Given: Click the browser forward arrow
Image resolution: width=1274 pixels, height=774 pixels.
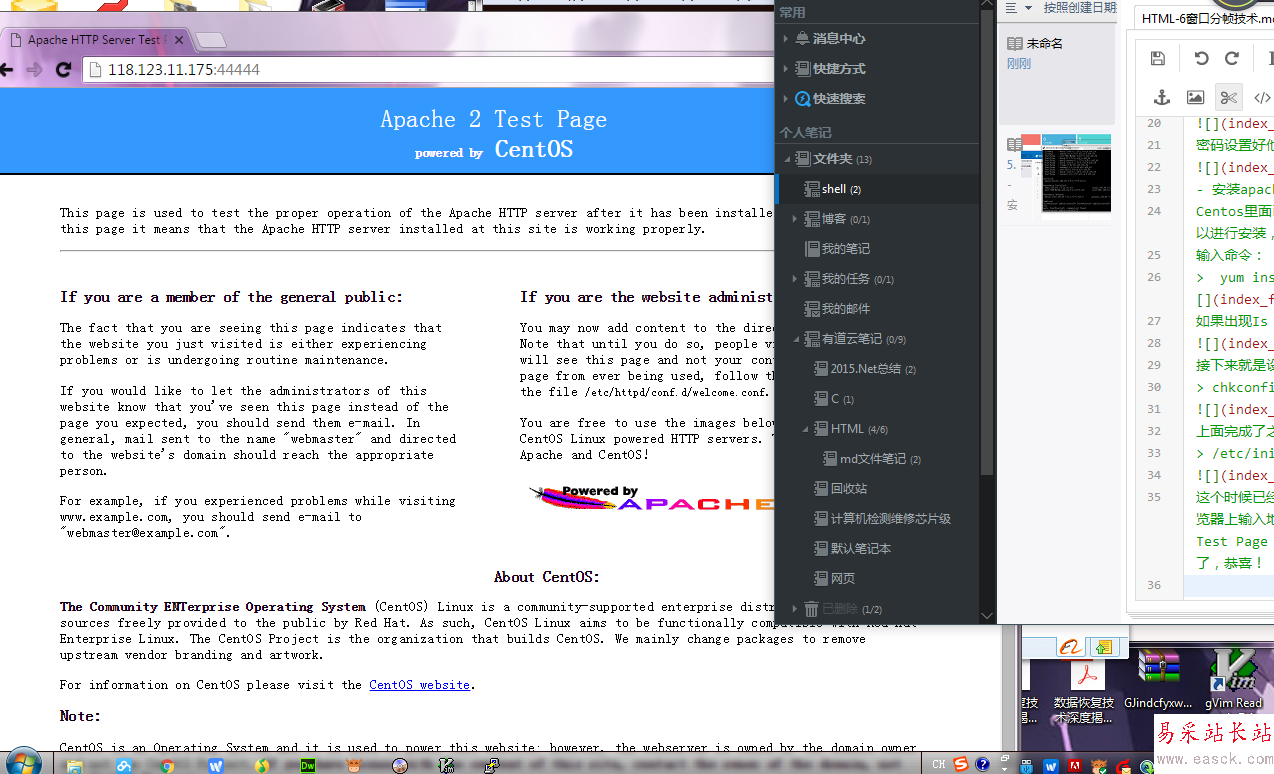Looking at the screenshot, I should [35, 70].
